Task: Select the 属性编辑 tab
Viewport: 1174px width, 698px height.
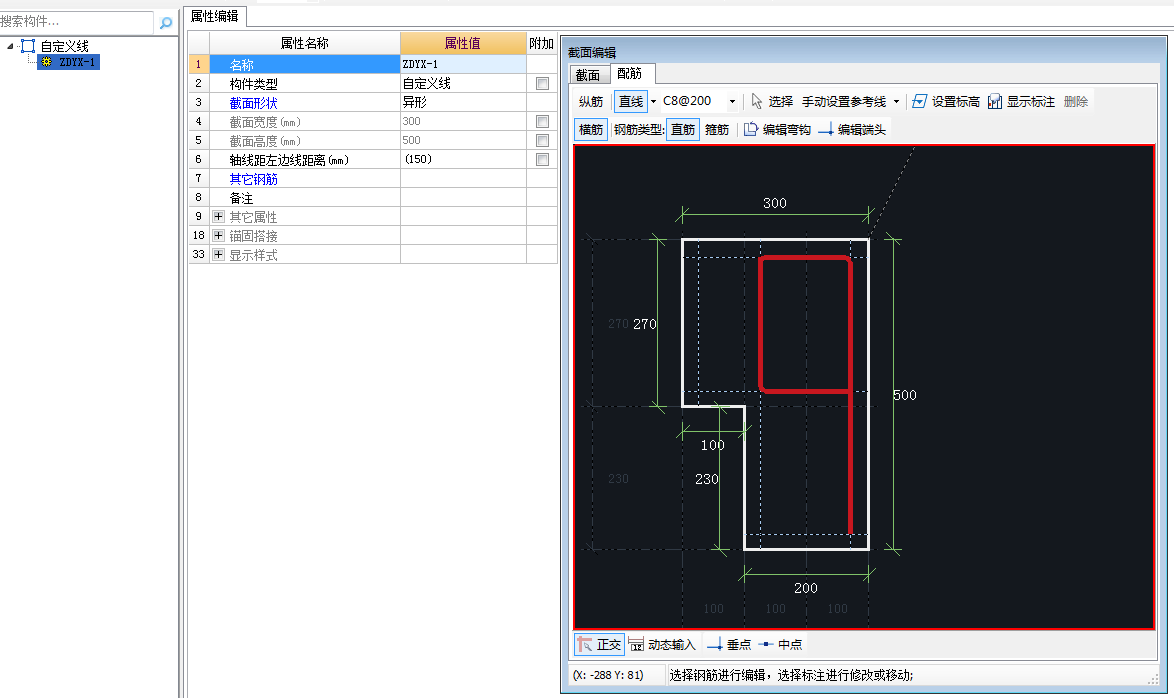Action: point(215,16)
